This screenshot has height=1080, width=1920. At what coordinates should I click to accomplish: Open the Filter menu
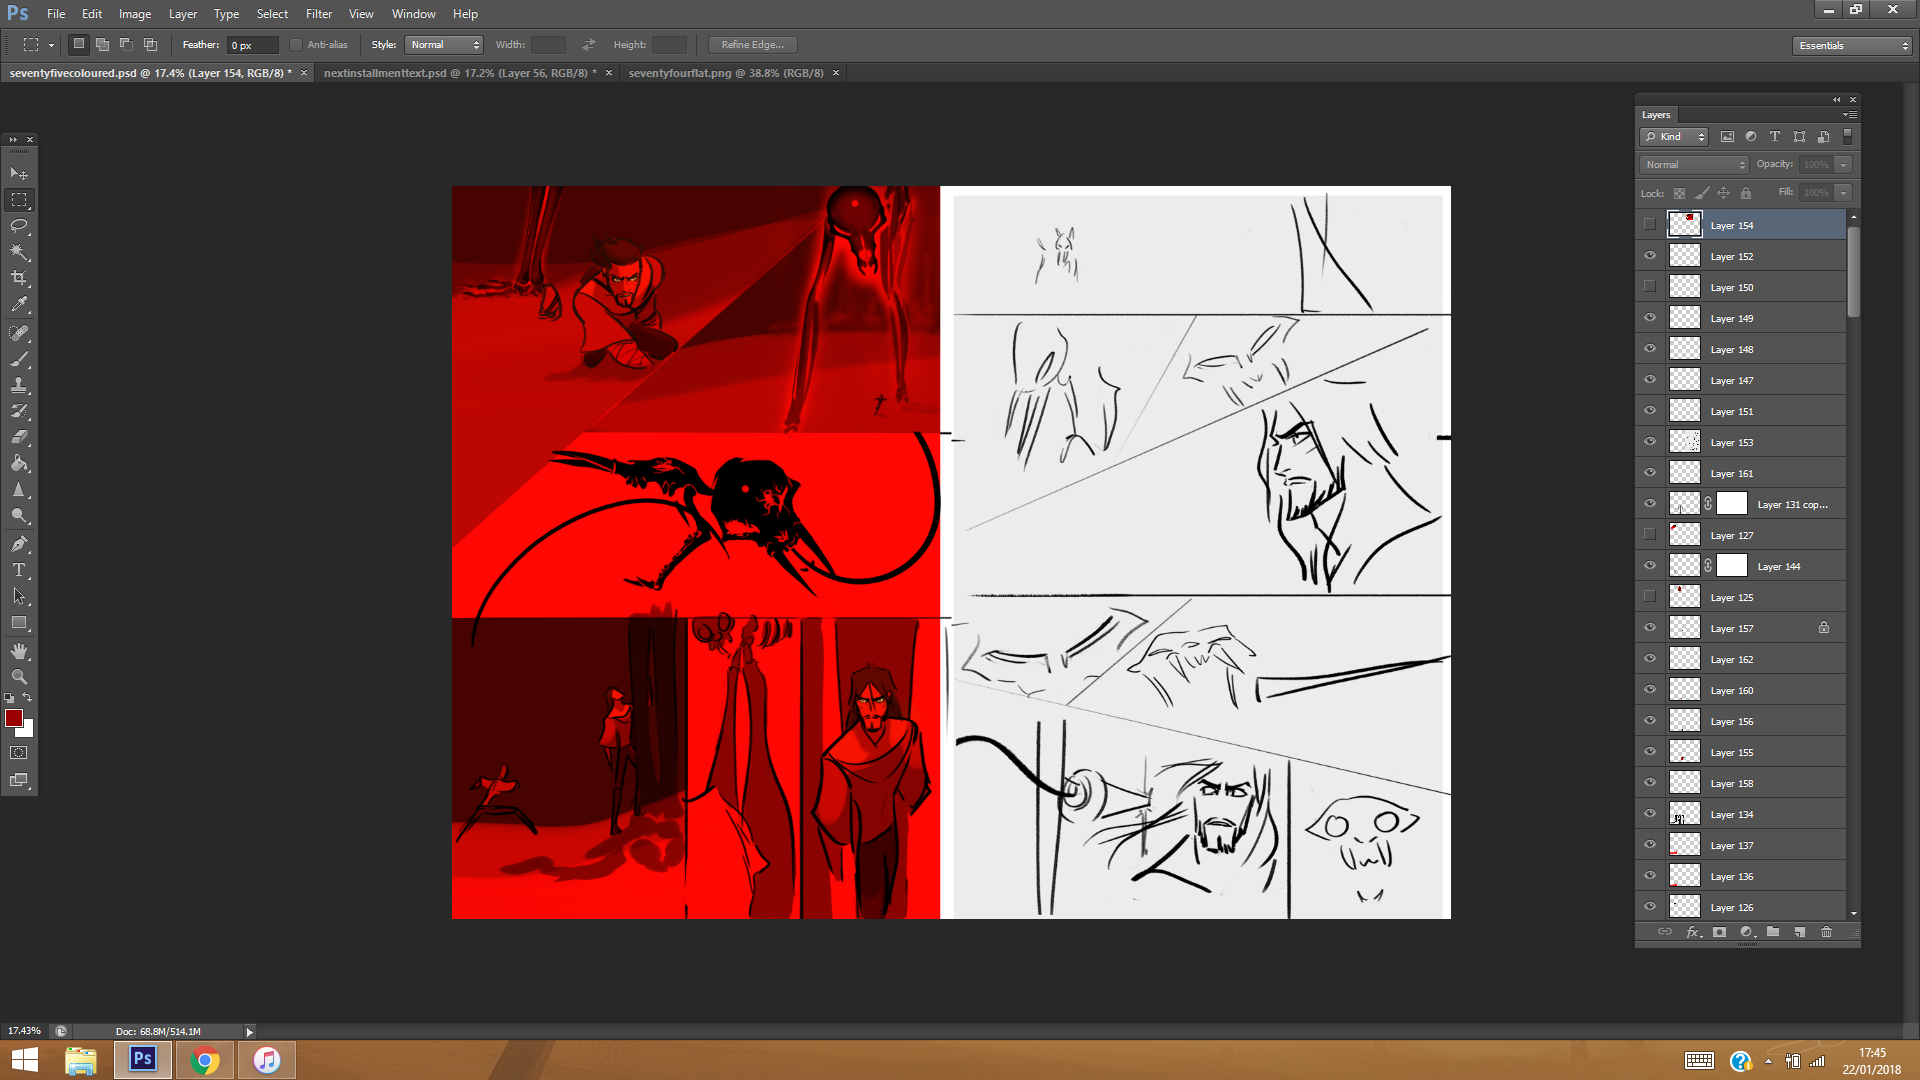[318, 14]
